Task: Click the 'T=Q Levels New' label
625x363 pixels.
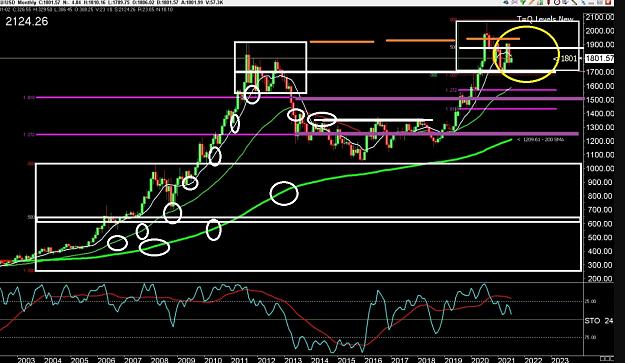Action: click(x=545, y=19)
